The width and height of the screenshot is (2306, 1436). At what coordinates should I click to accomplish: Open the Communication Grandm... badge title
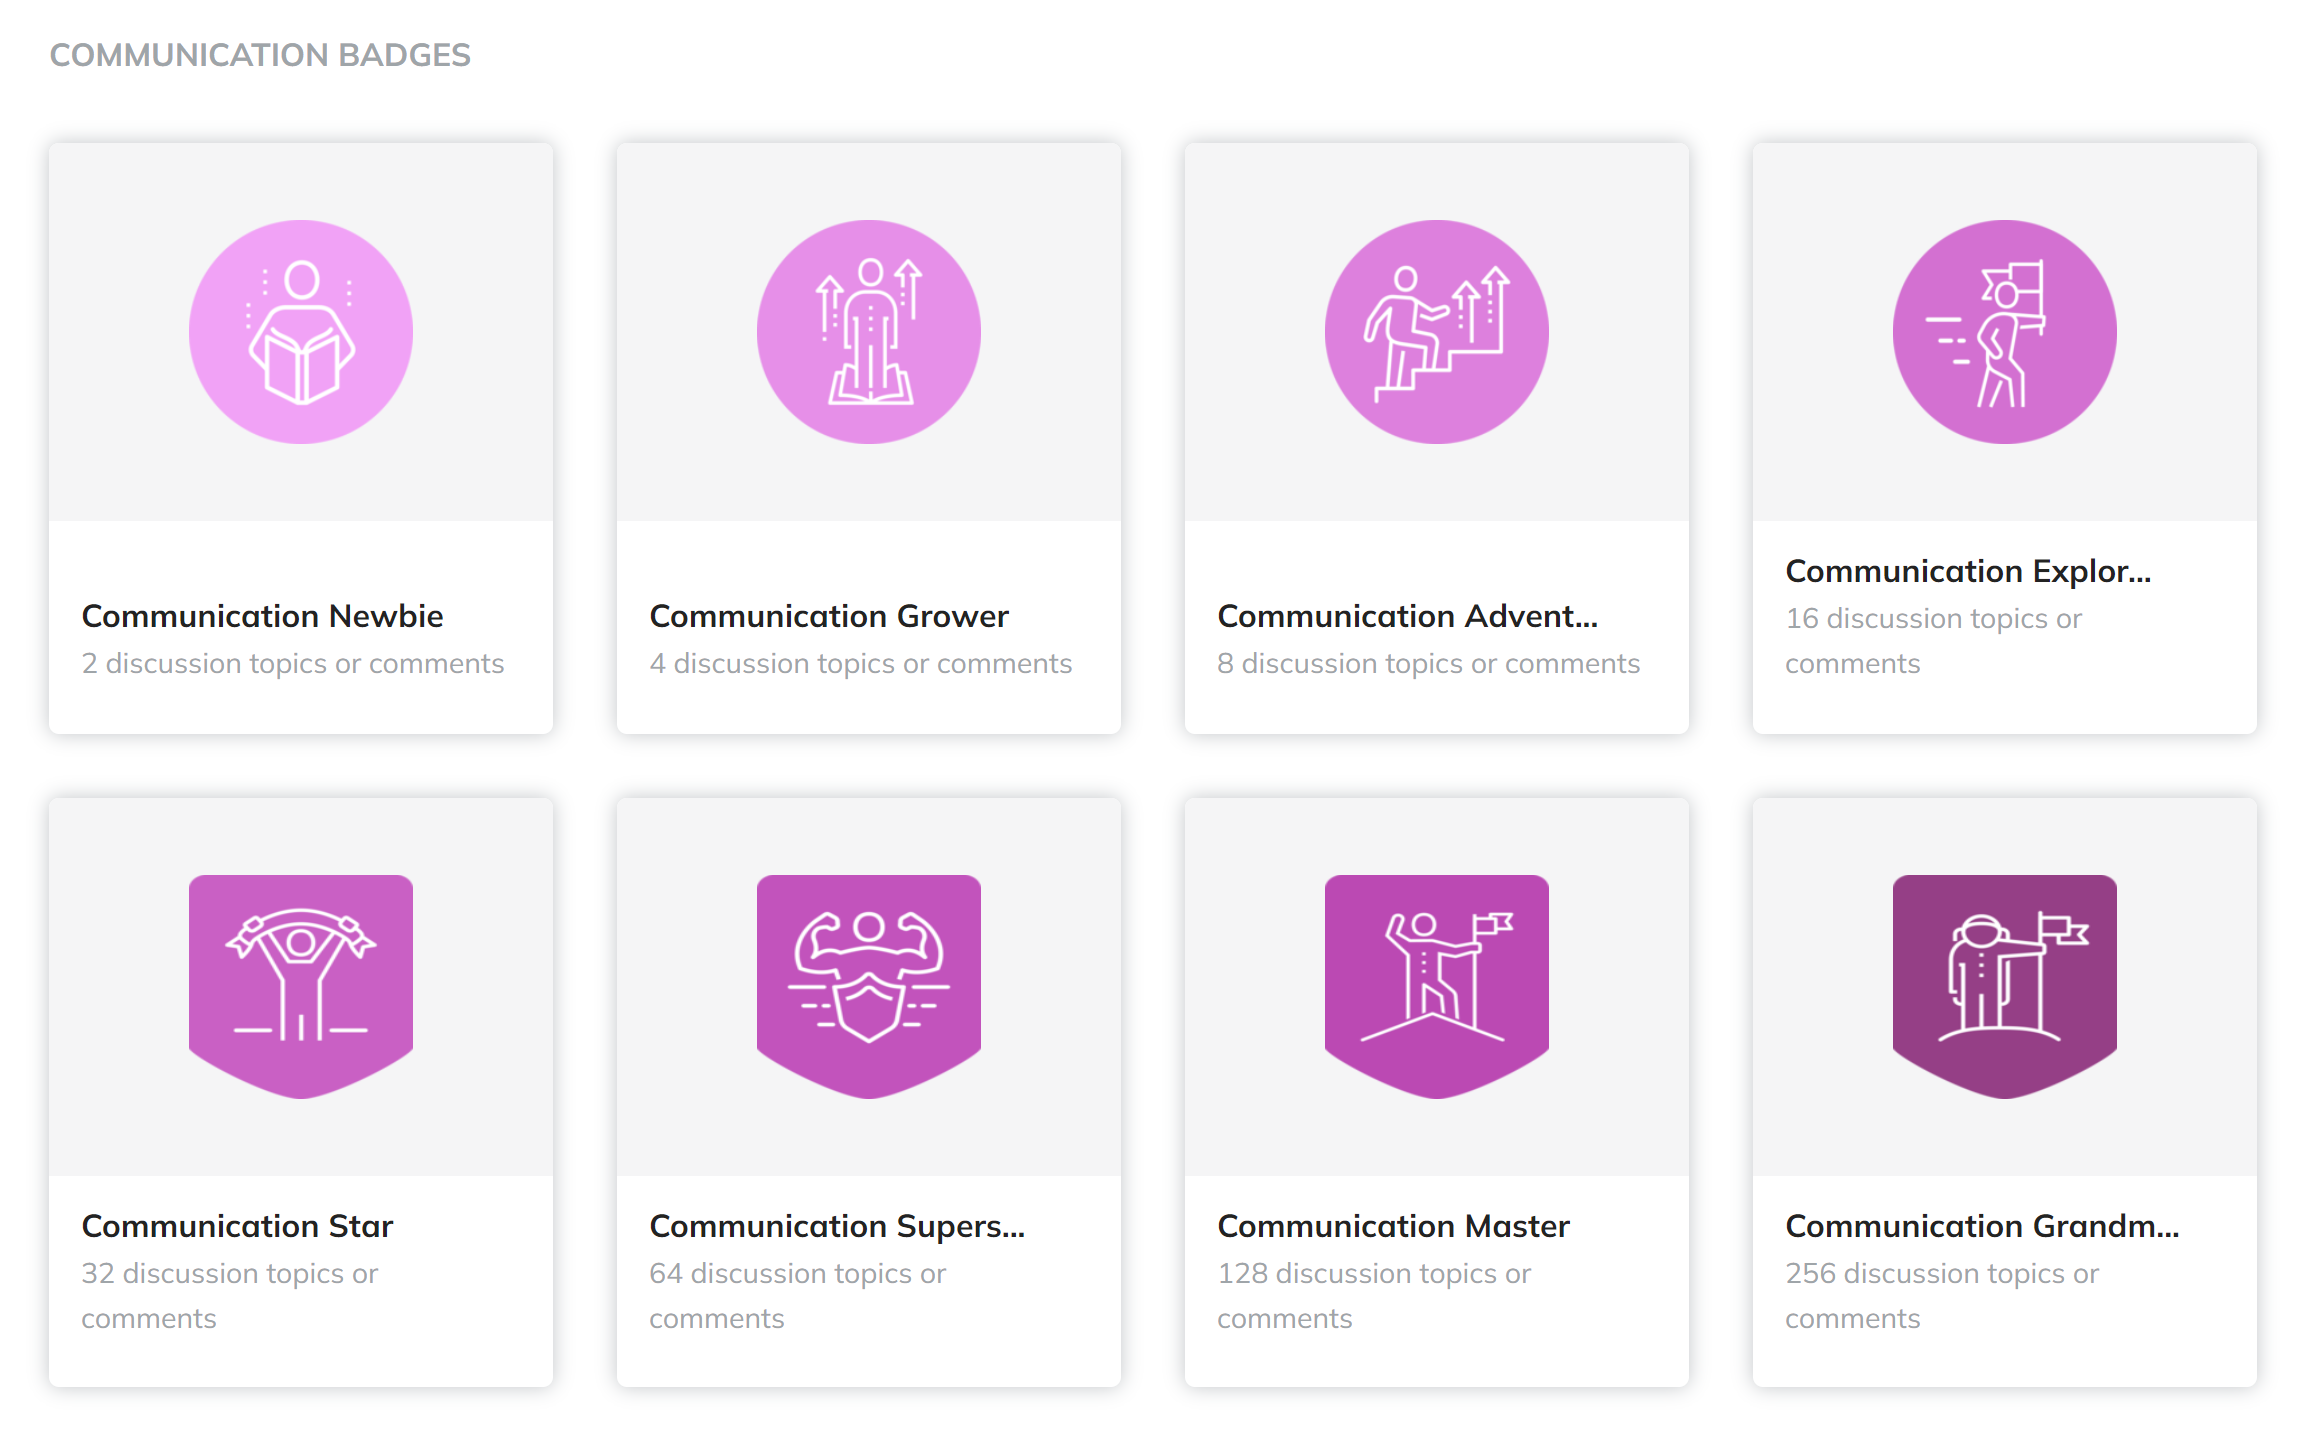(x=1981, y=1226)
